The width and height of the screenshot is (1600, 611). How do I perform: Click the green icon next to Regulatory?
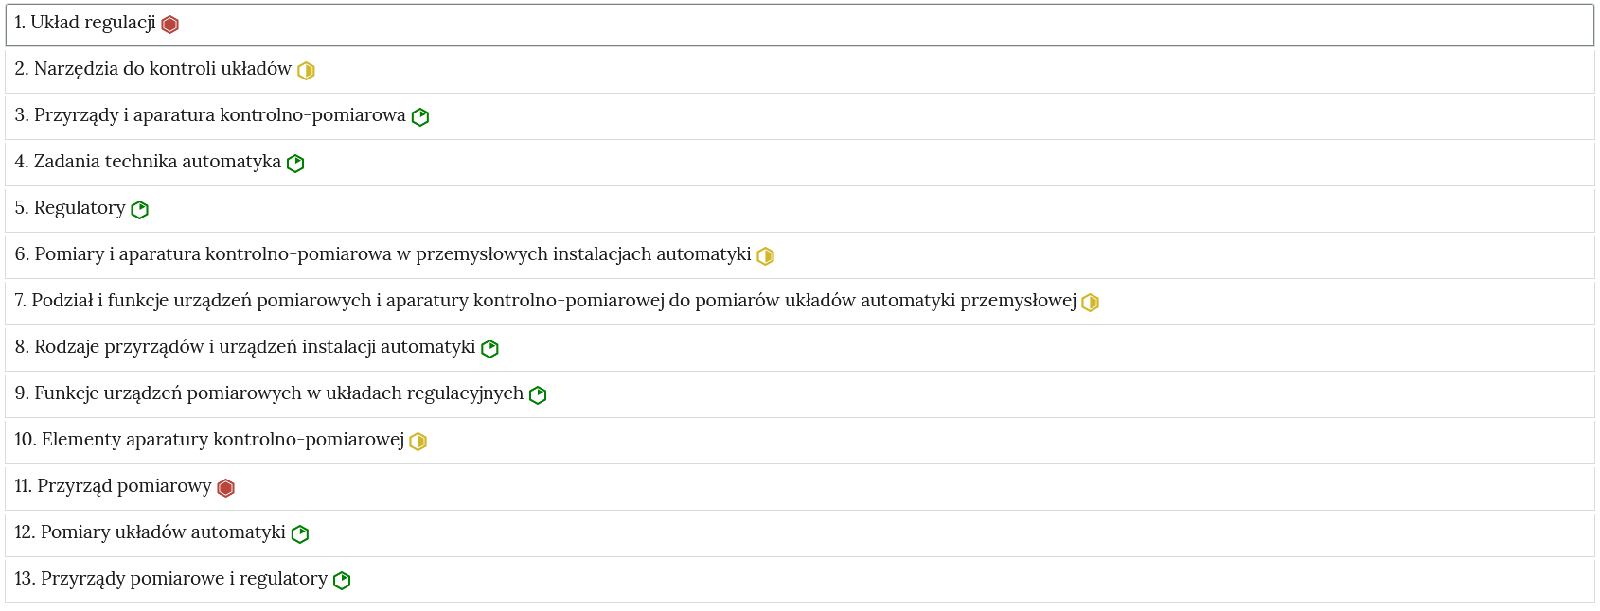click(140, 210)
